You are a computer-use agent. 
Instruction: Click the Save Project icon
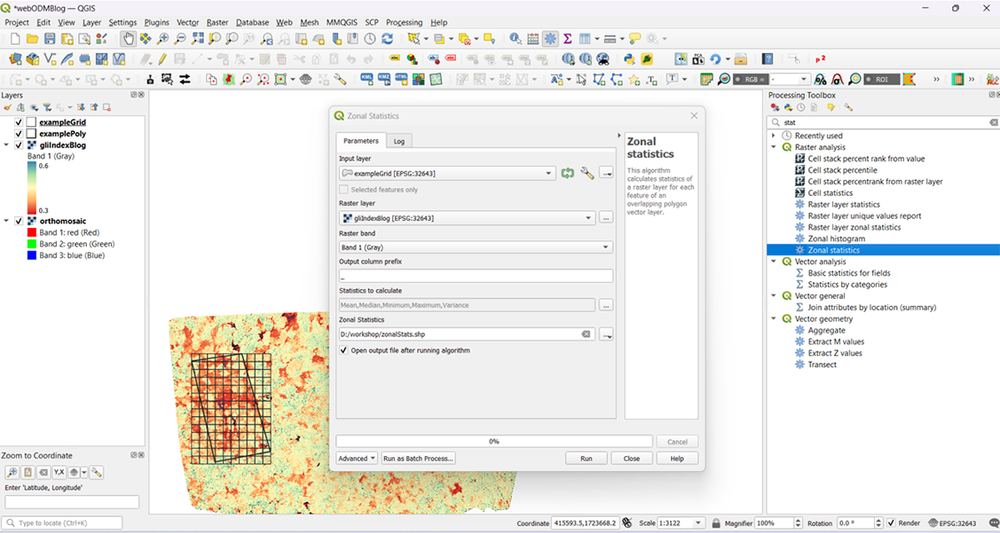[50, 39]
